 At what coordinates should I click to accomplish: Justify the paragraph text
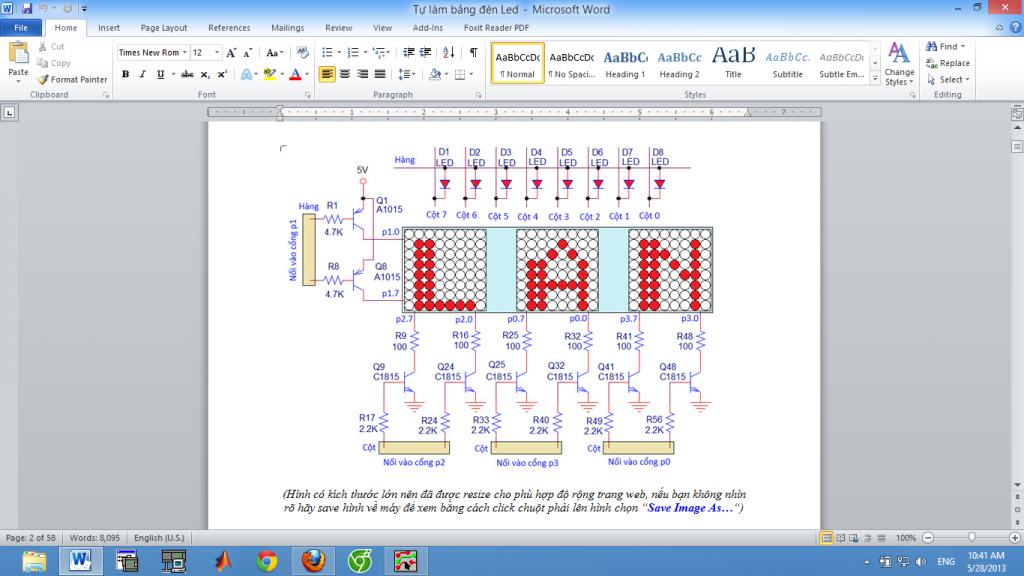[x=380, y=74]
